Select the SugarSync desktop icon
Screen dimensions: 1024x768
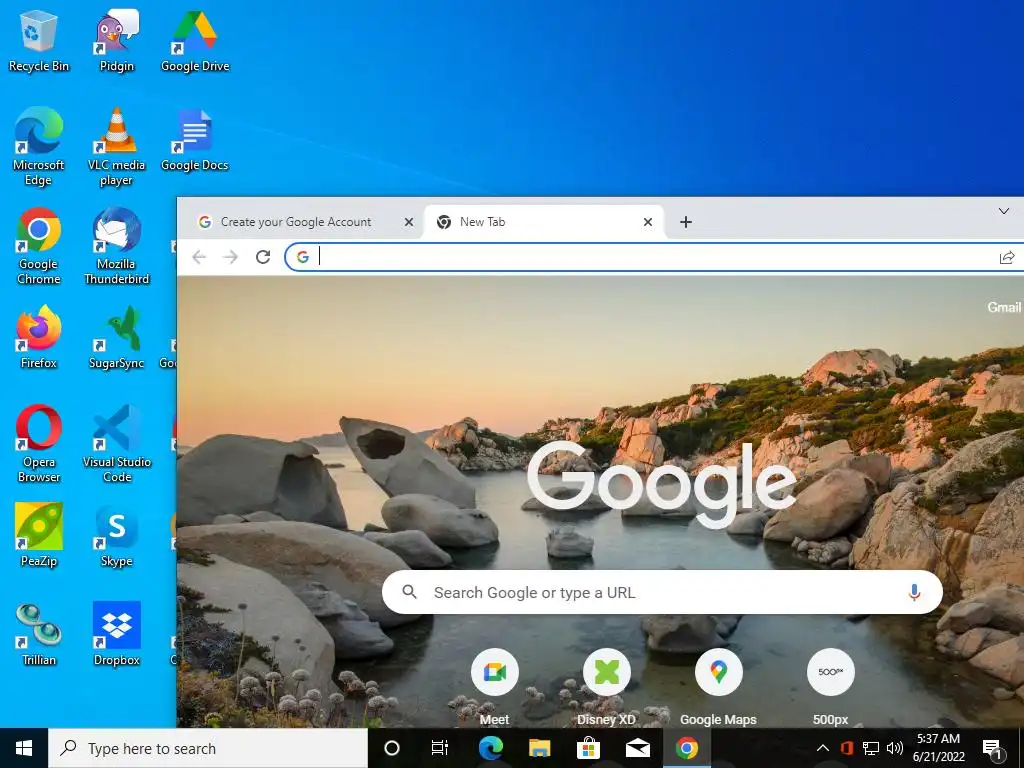coord(116,338)
